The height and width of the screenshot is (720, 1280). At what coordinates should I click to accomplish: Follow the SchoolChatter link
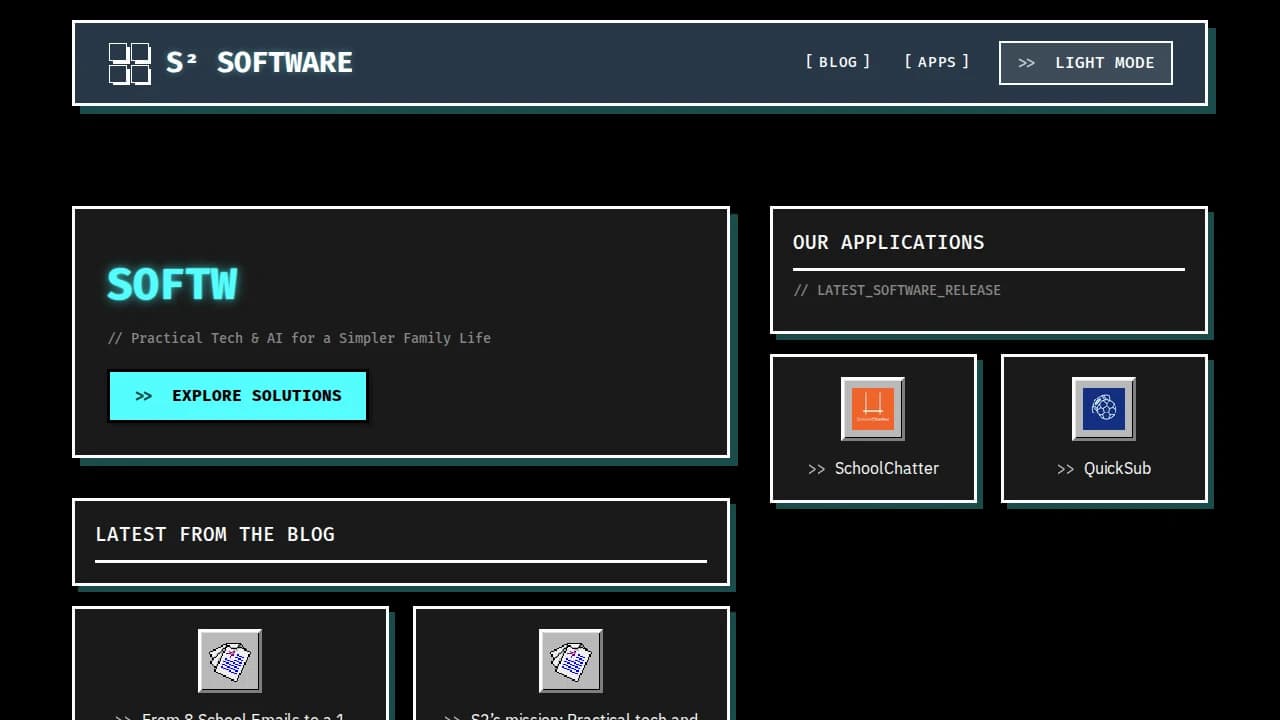click(x=873, y=468)
